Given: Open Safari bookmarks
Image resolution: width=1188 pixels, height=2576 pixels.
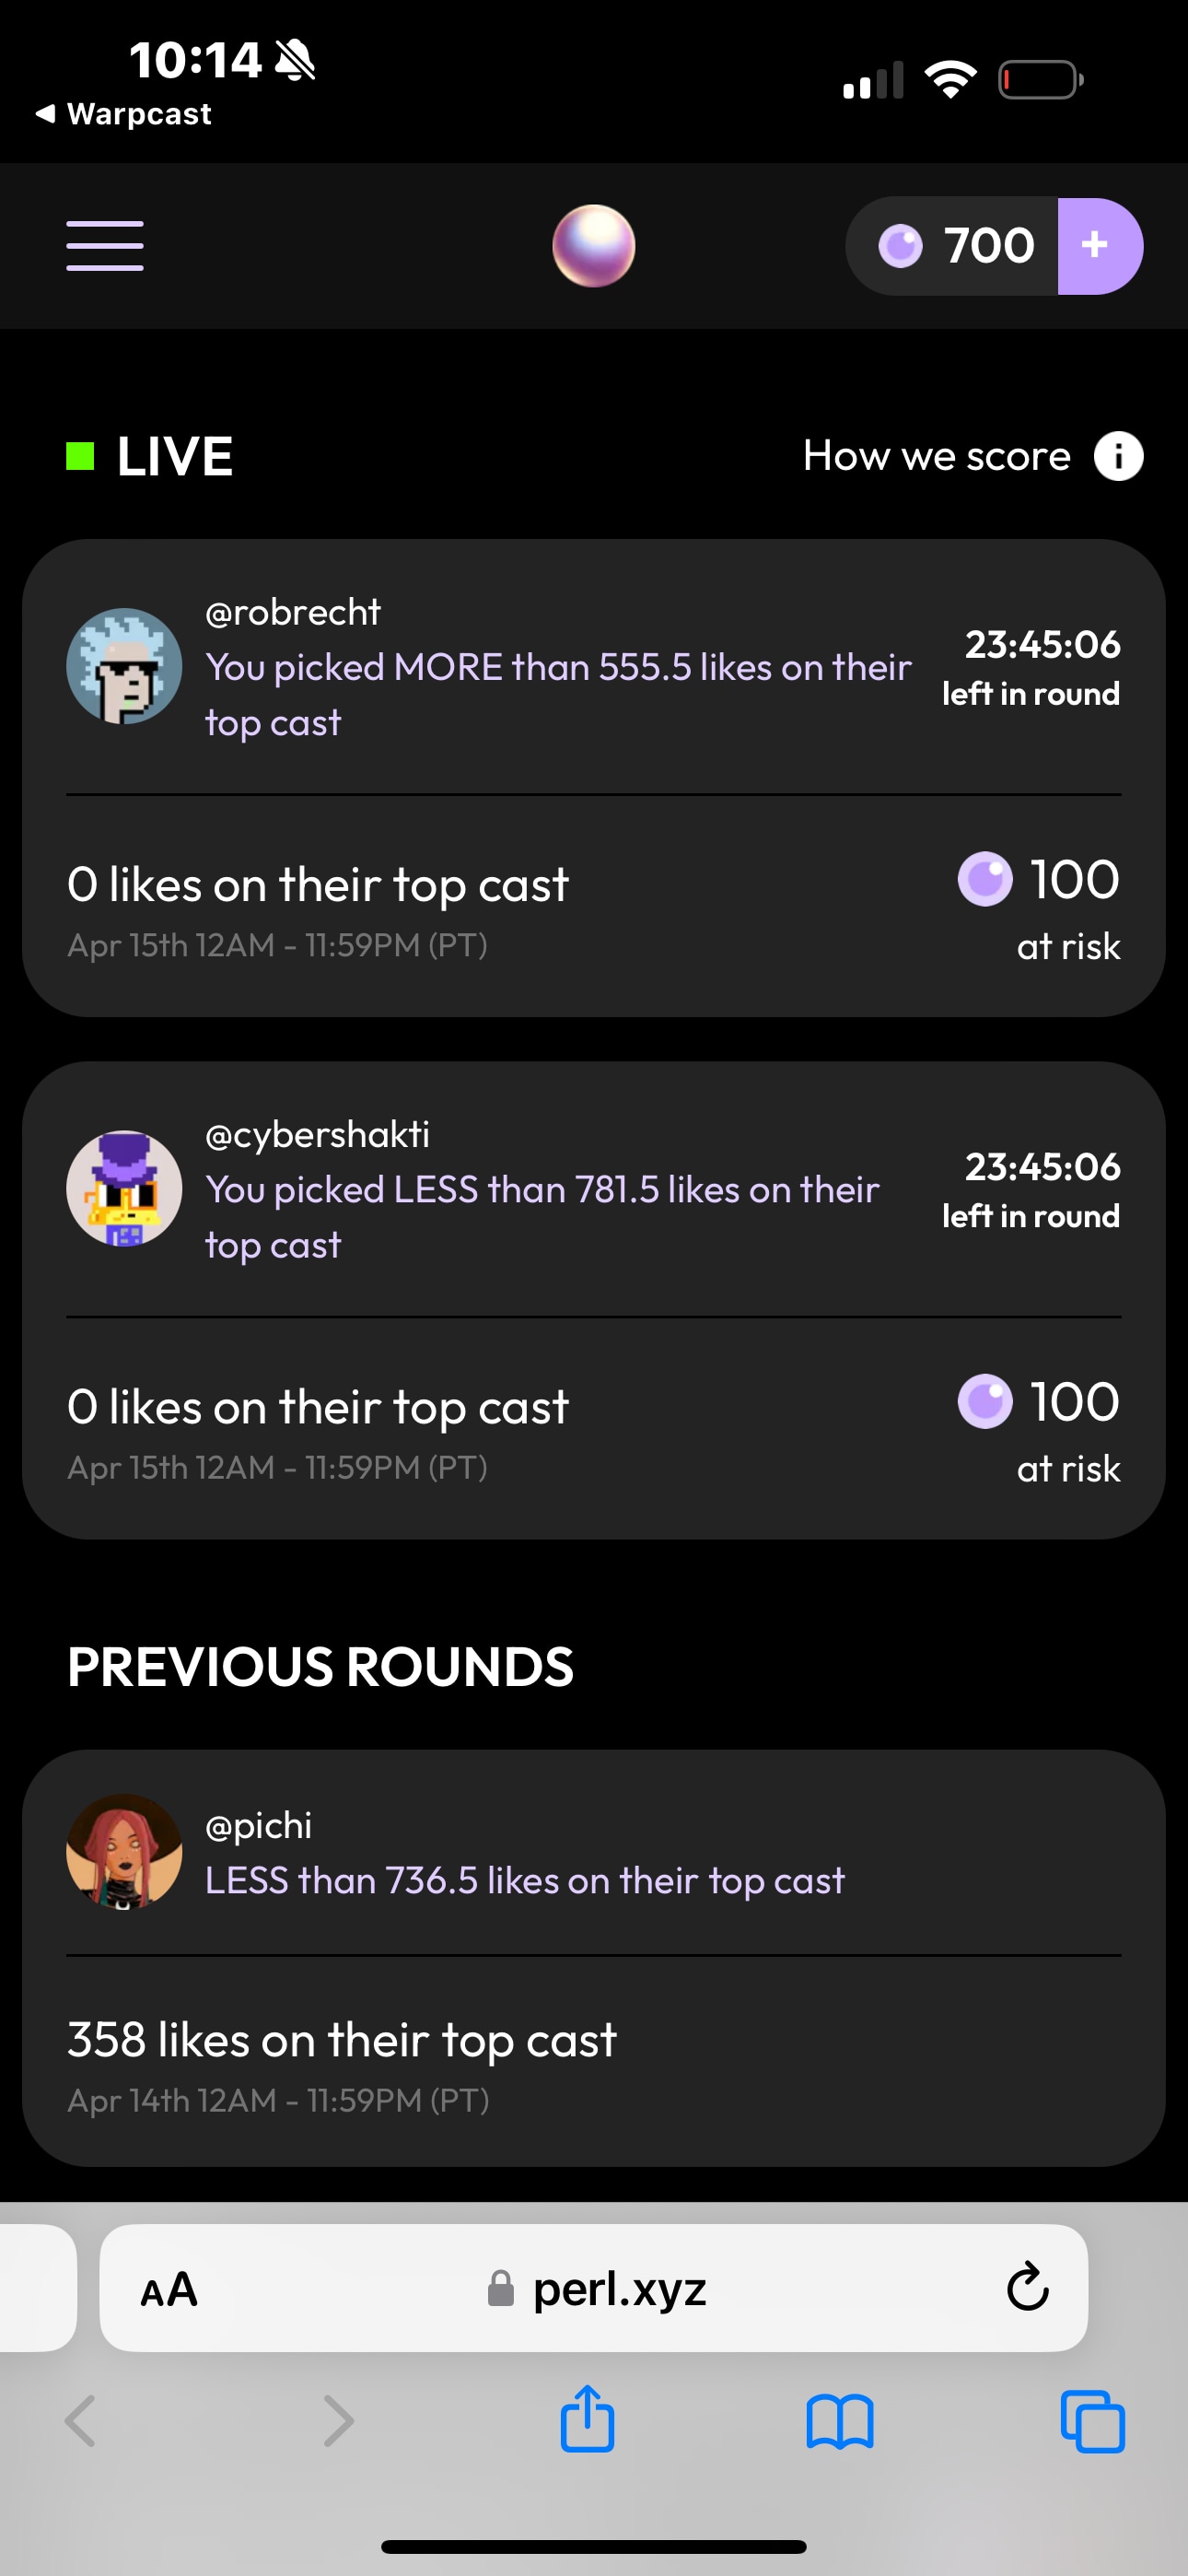Looking at the screenshot, I should point(839,2422).
